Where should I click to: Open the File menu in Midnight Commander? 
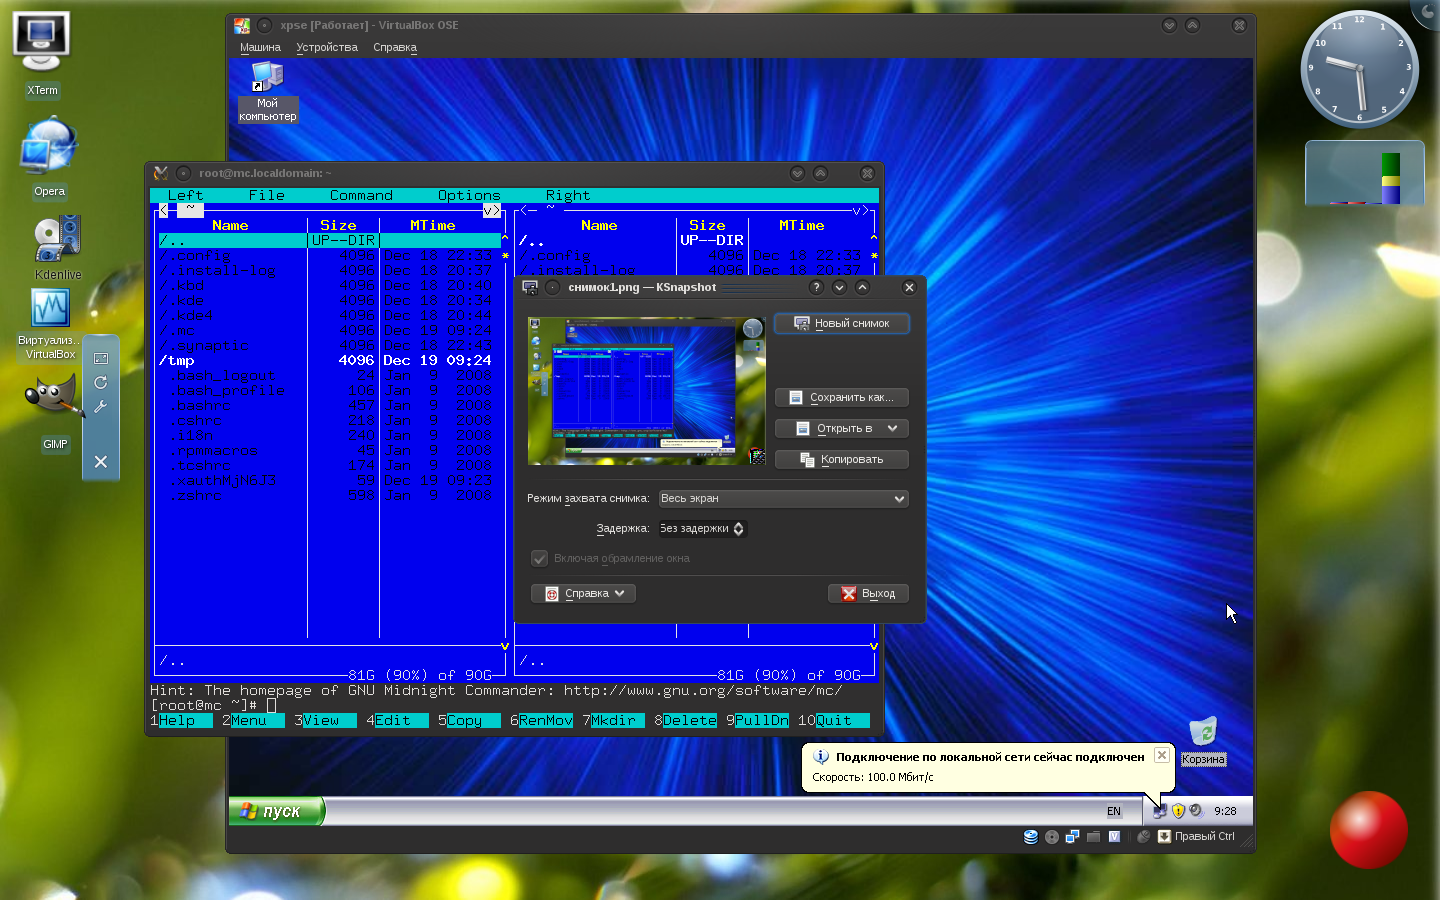point(266,195)
